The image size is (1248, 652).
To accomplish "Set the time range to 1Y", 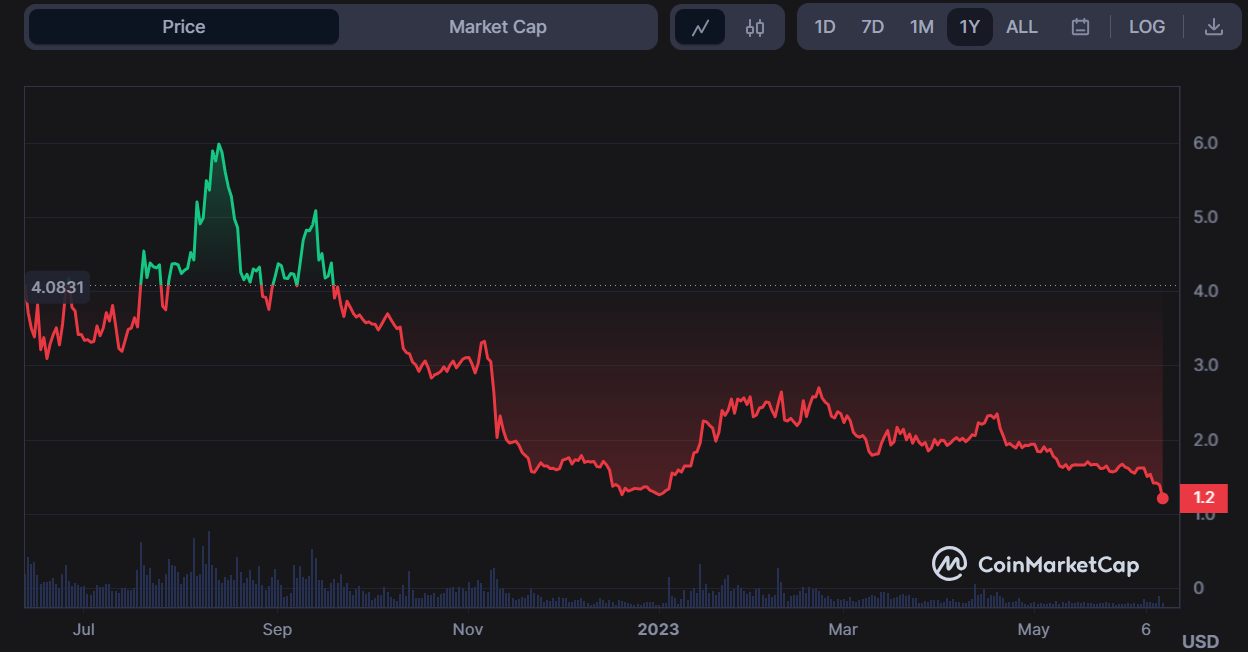I will pos(970,27).
